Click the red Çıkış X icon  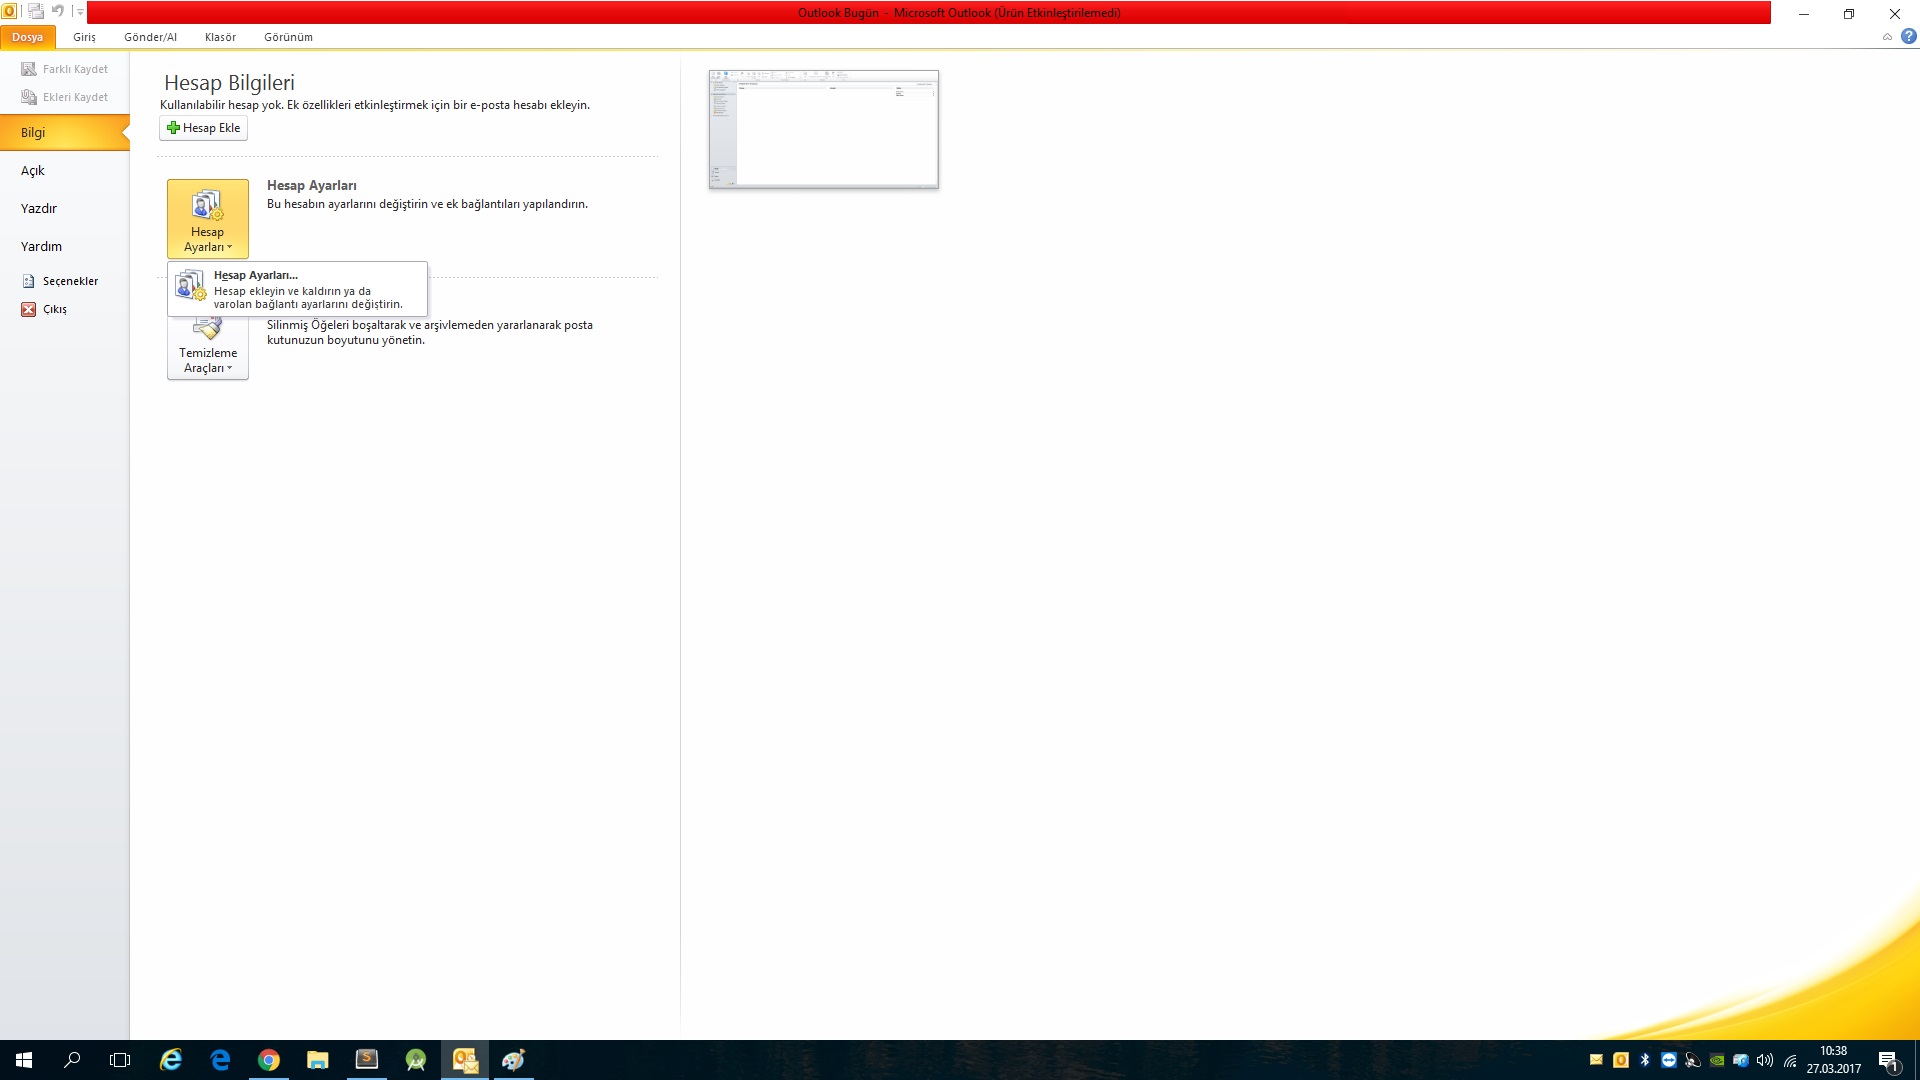29,309
